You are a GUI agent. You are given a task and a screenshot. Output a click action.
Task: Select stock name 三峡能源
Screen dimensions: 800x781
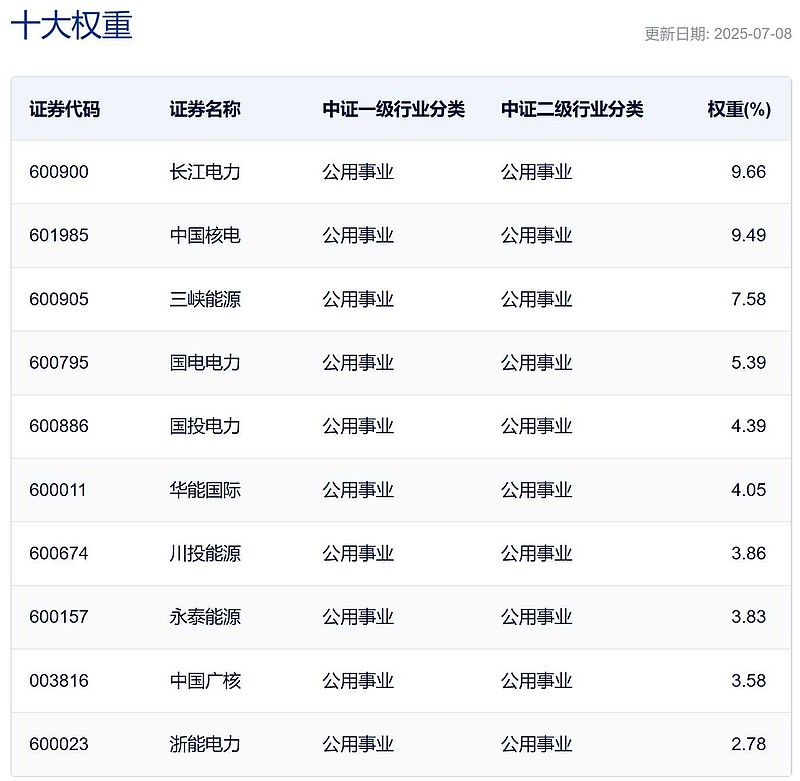205,299
